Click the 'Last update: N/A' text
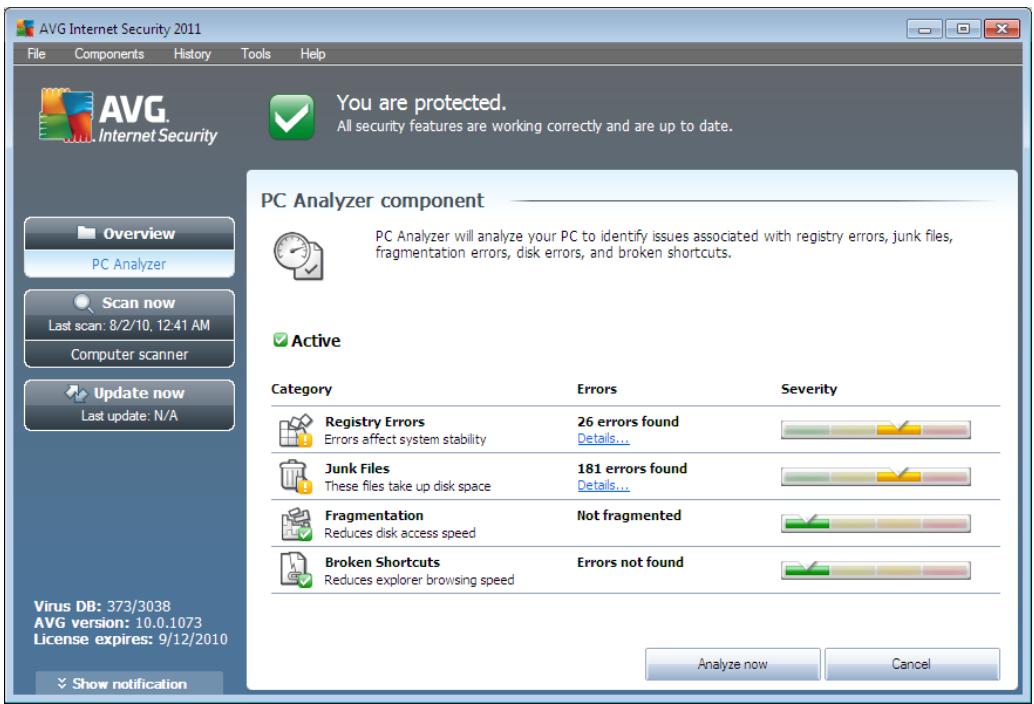This screenshot has height=704, width=1034. 129,416
